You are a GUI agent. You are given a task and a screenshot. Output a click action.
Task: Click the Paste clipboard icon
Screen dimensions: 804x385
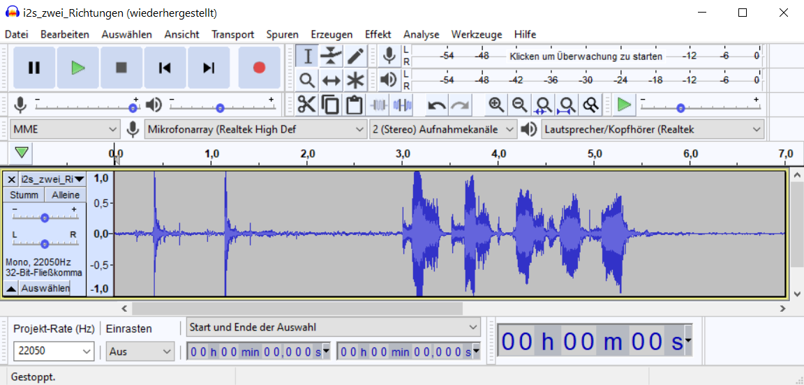(x=353, y=105)
